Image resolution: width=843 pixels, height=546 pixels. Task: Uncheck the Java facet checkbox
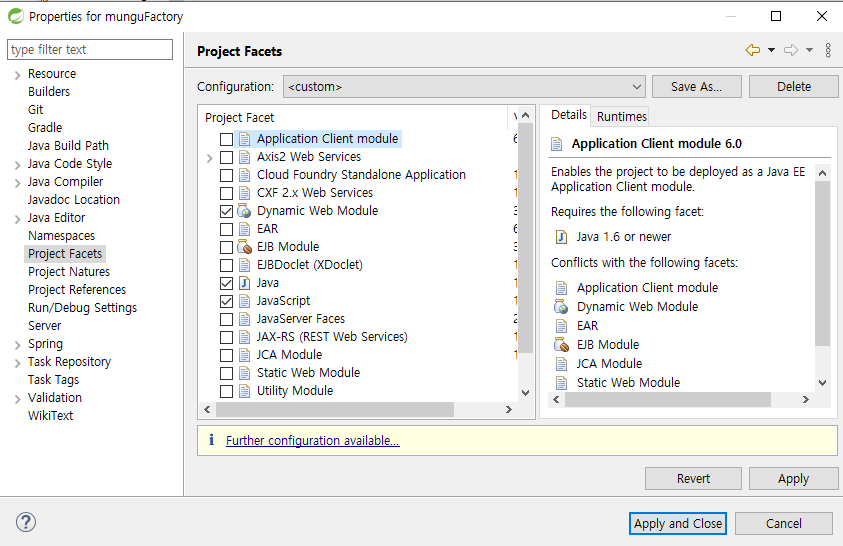click(226, 283)
